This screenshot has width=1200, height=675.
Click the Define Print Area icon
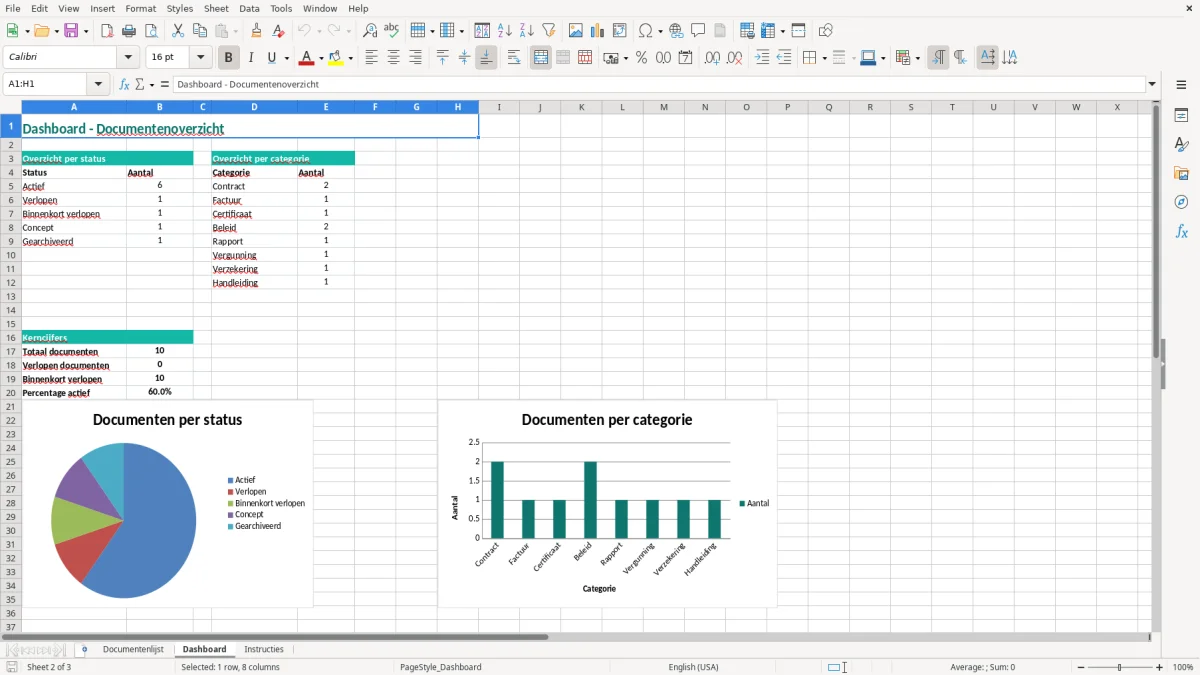click(x=747, y=31)
